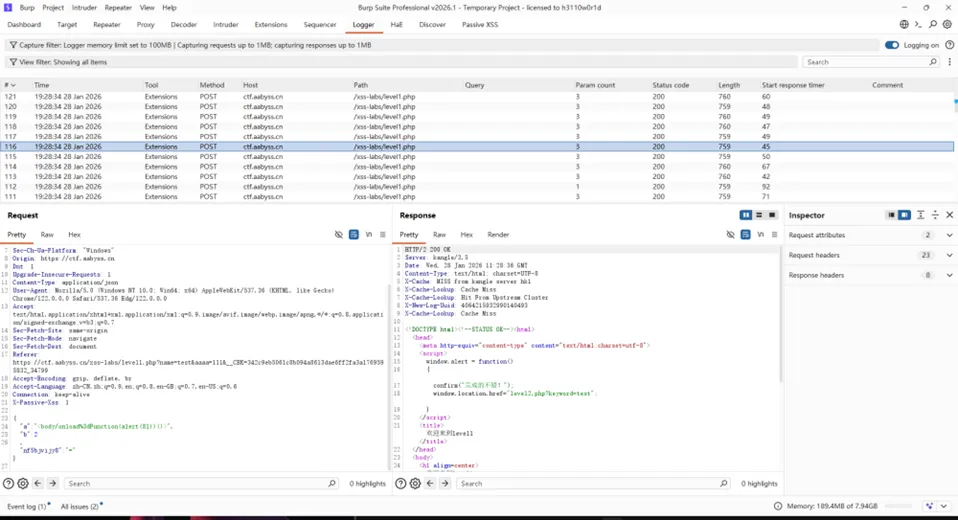
Task: Toggle word wrap button in Request panel
Action: pos(354,235)
